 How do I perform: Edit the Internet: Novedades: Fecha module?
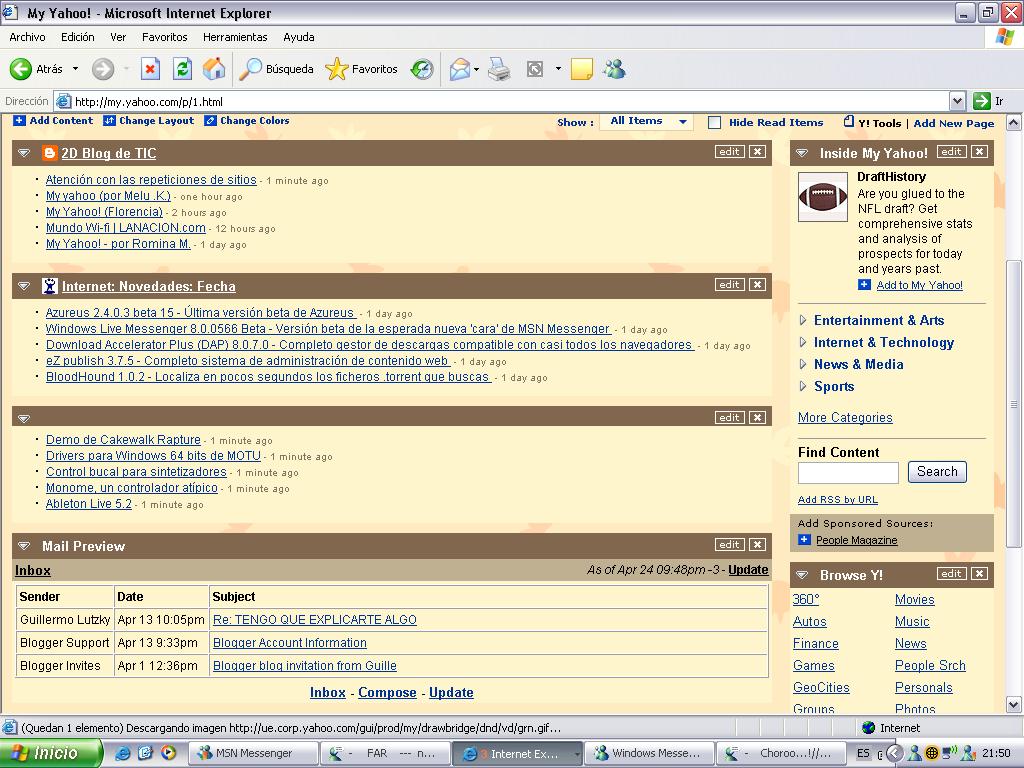tap(729, 284)
